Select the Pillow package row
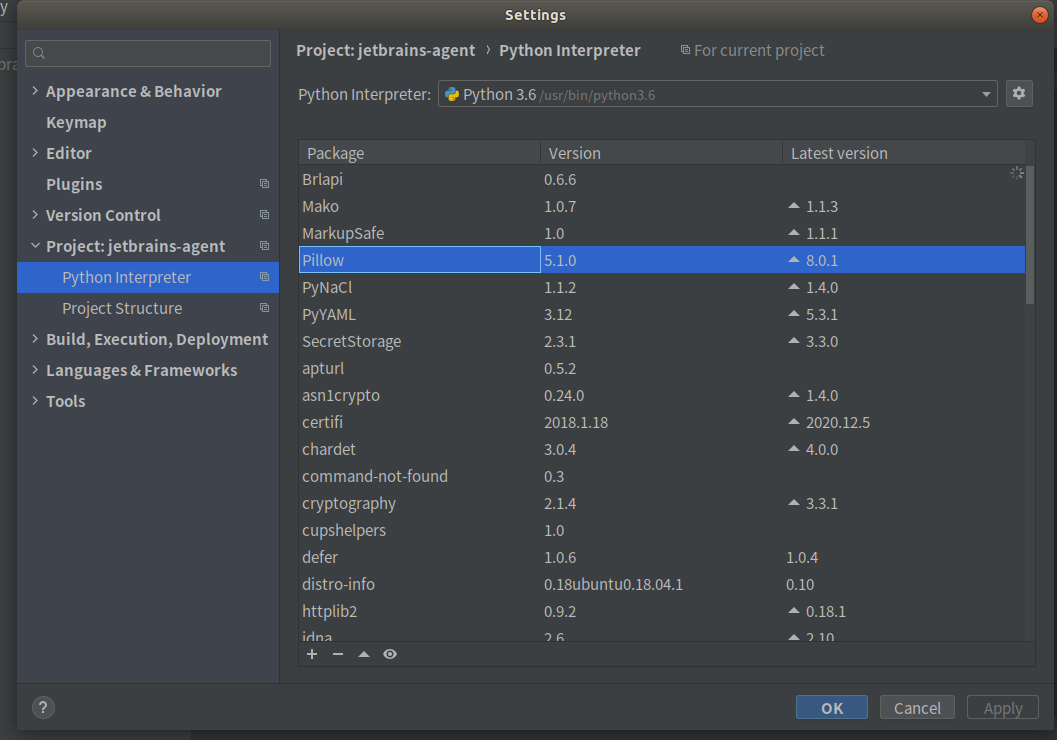 662,260
